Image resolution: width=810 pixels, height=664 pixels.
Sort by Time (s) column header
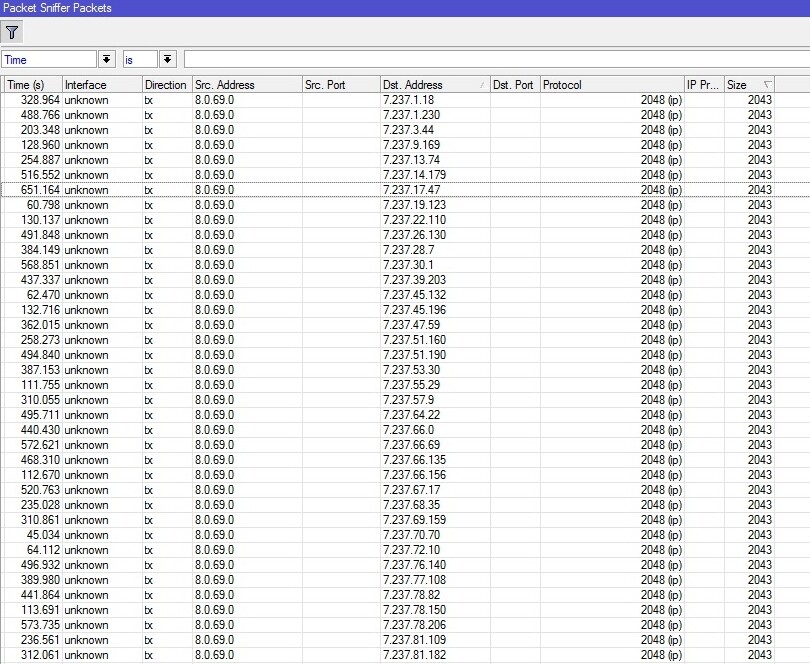(x=33, y=85)
